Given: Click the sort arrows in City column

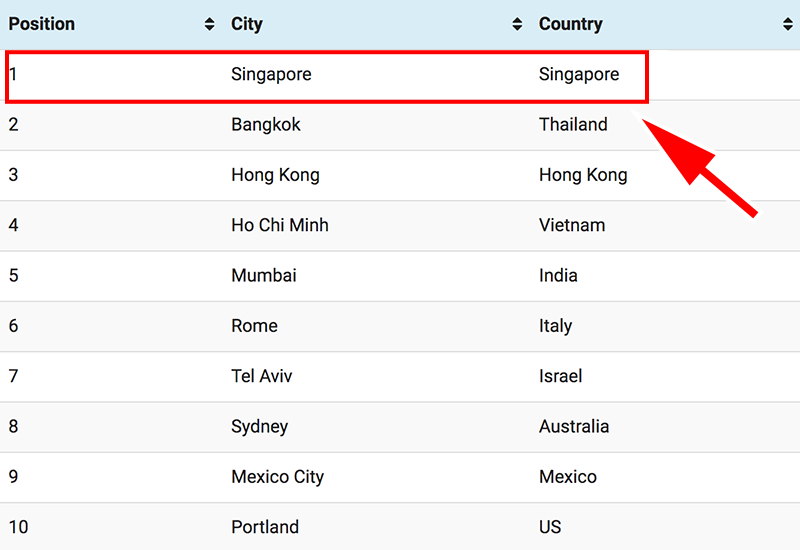Looking at the screenshot, I should [x=517, y=24].
